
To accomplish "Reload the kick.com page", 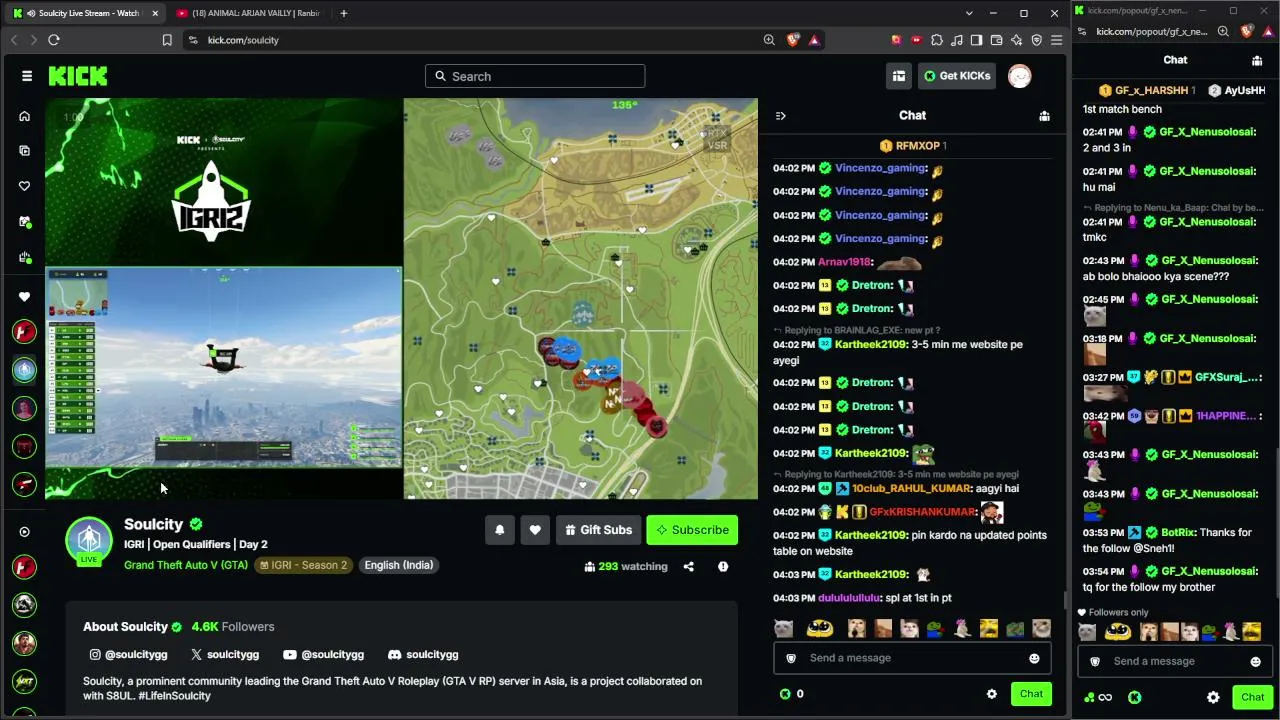I will 54,40.
